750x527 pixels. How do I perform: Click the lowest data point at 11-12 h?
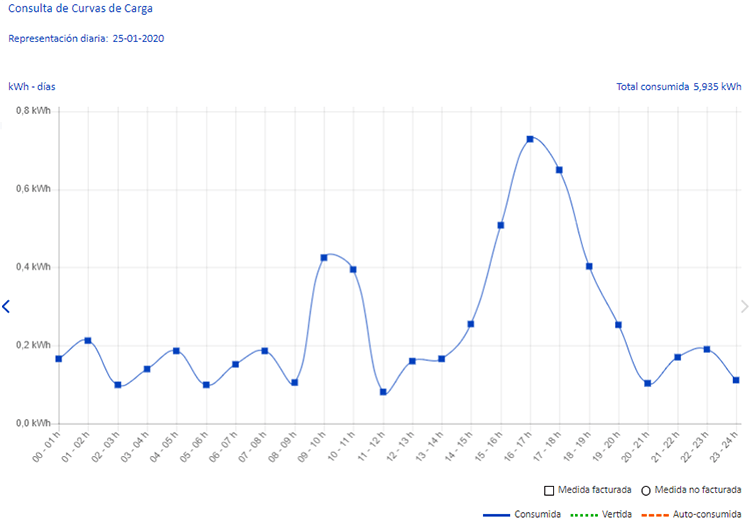(x=383, y=392)
